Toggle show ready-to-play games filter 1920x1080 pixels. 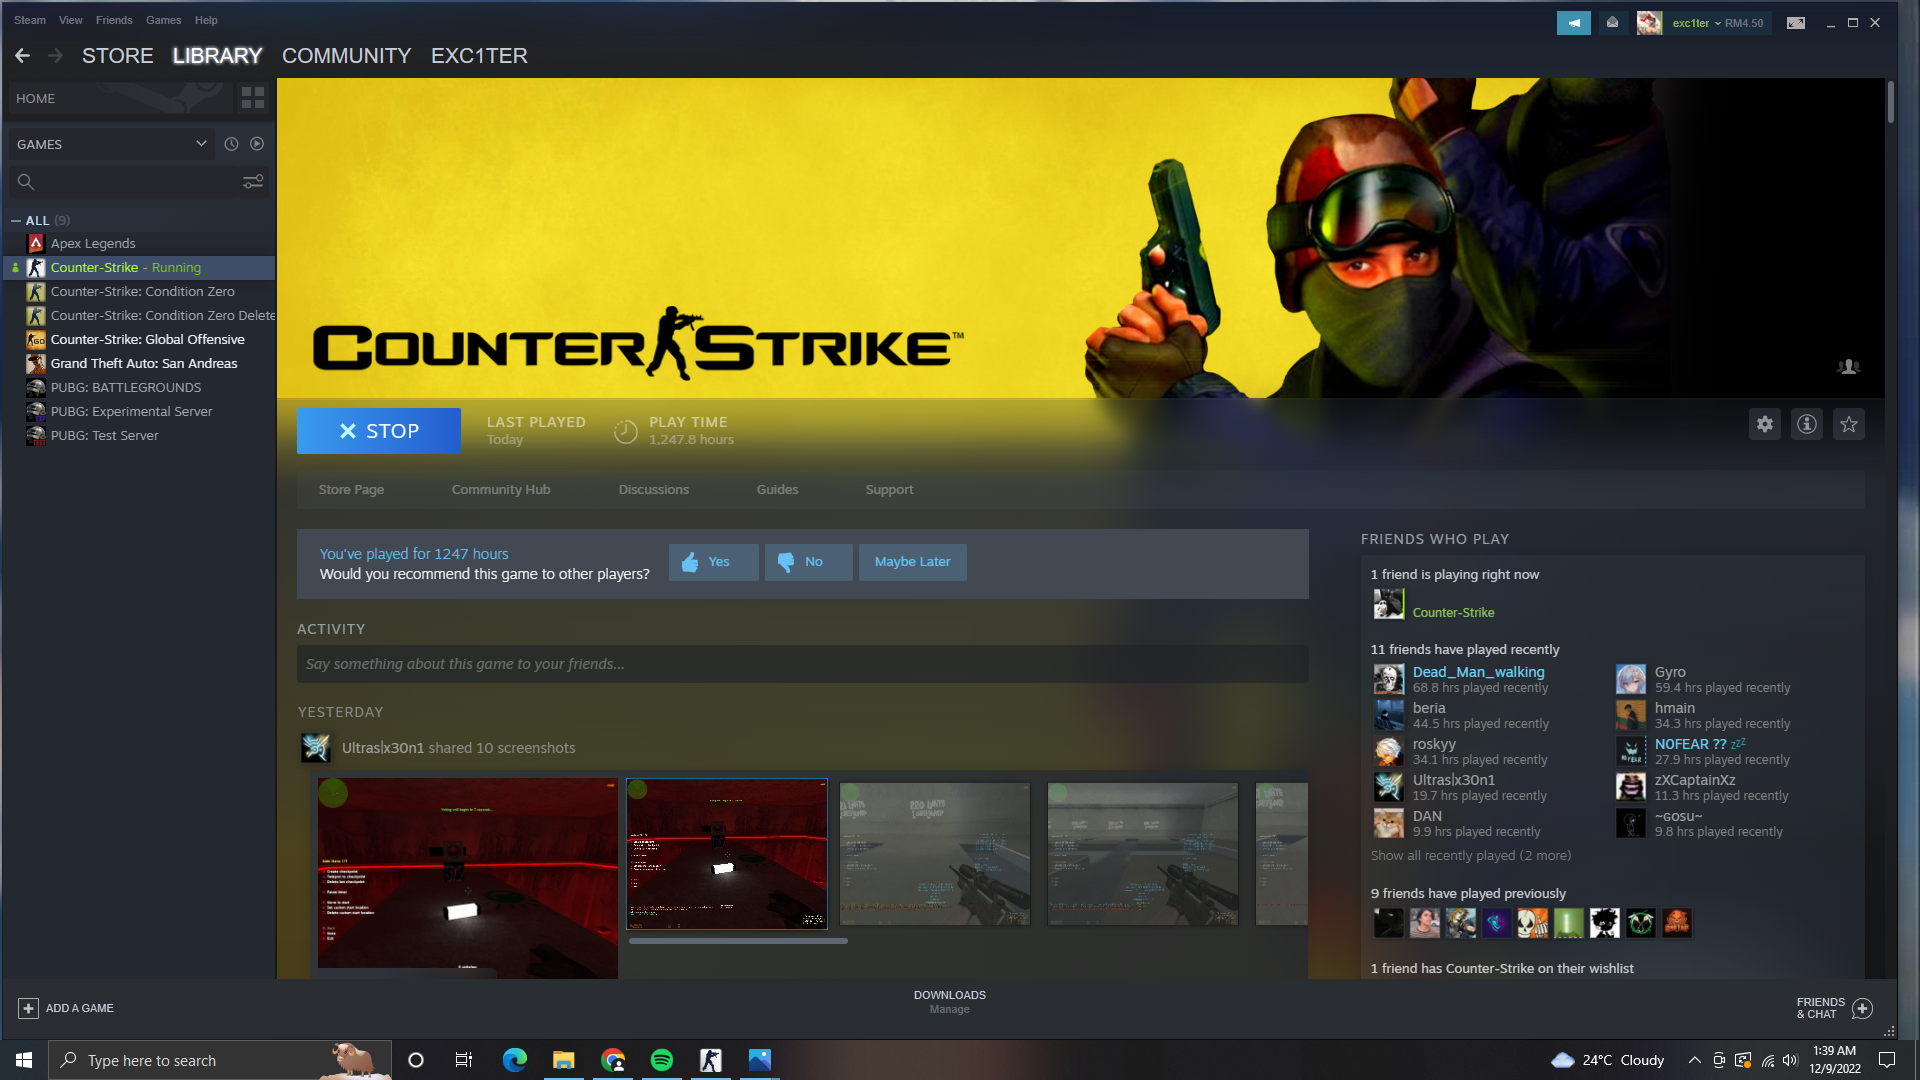pos(257,144)
